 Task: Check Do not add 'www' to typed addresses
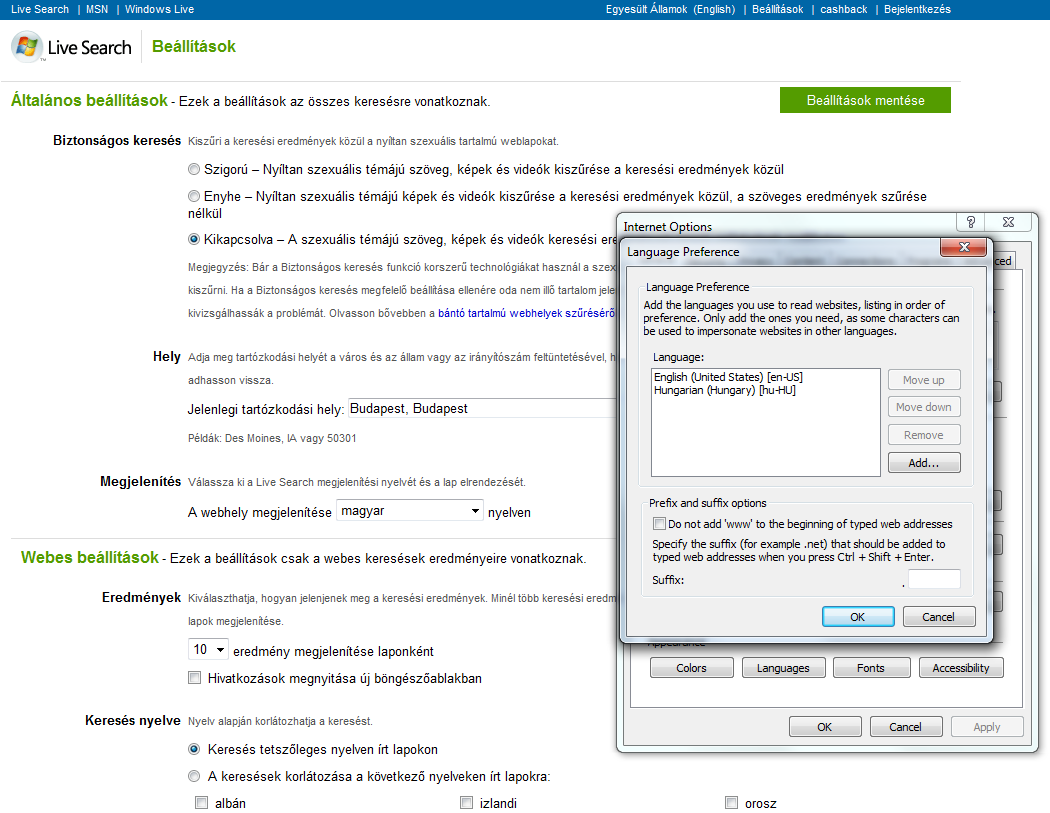click(x=660, y=524)
